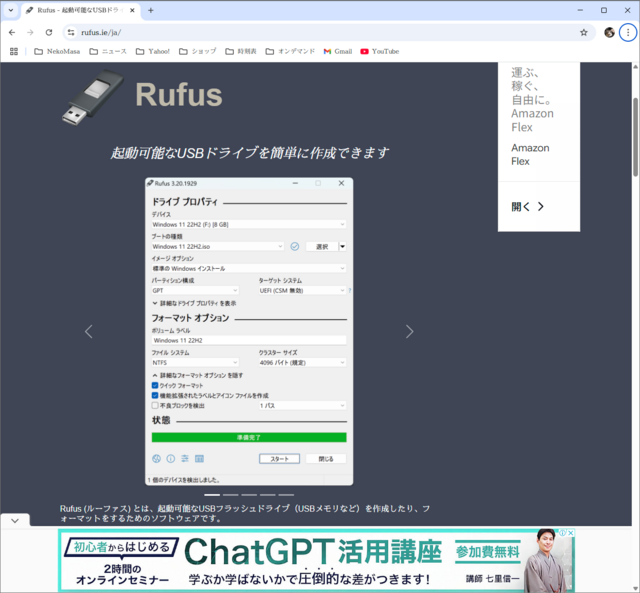The height and width of the screenshot is (593, 640).
Task: Open the apps grid icon in bookmarks bar
Action: [x=14, y=51]
